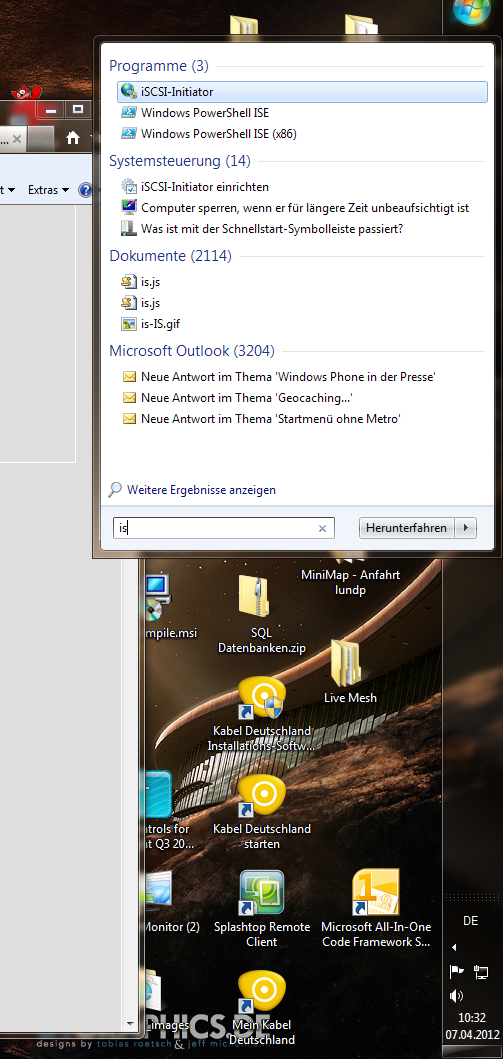Show hidden tray icons arrow
Viewport: 503px width, 1059px height.
click(x=454, y=947)
